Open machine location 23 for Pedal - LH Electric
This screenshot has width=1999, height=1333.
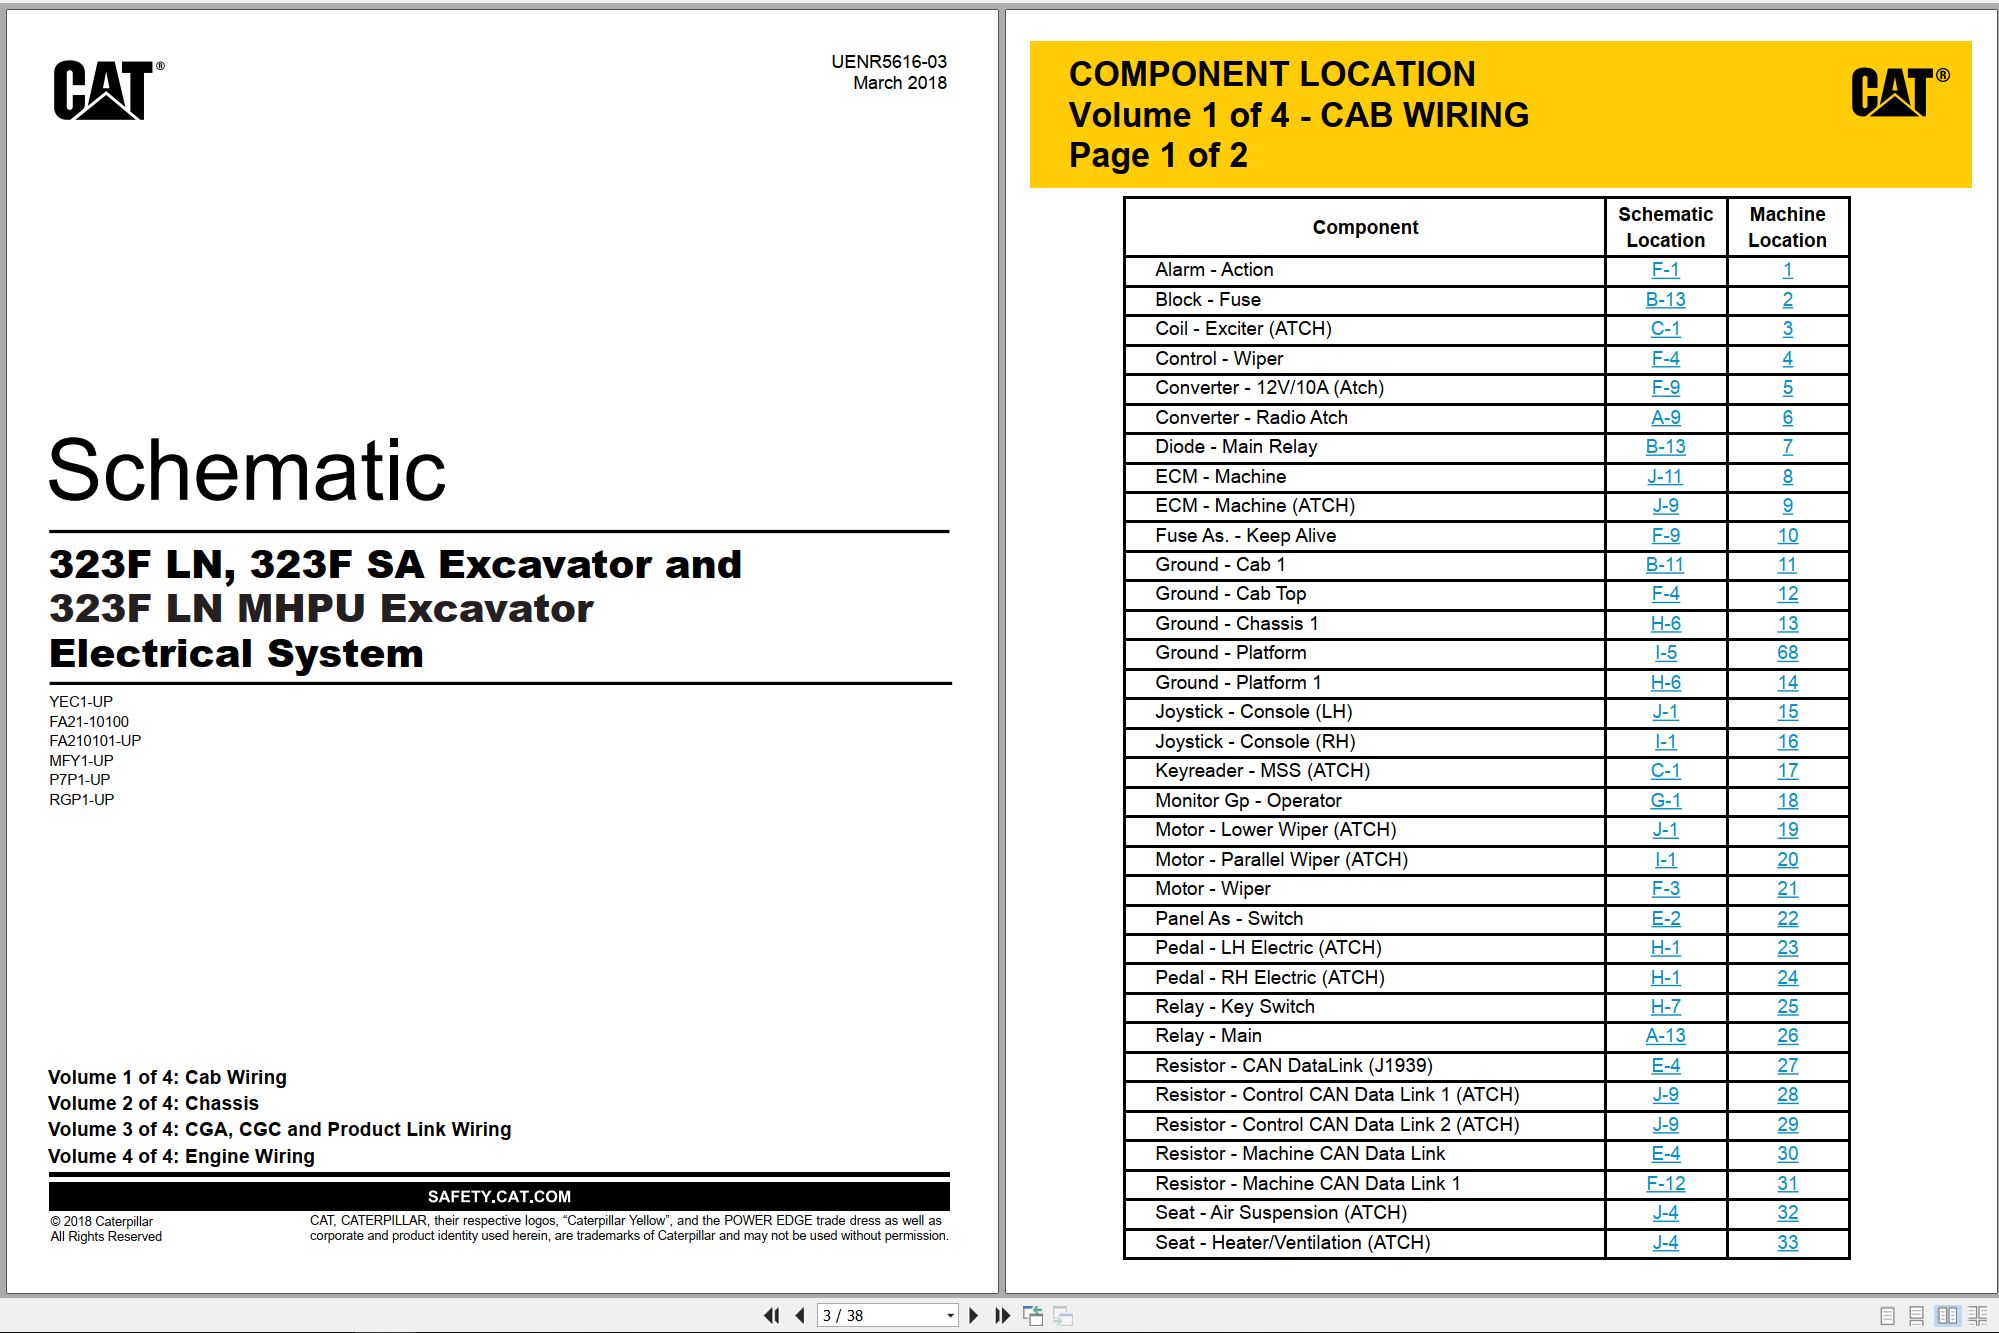pyautogui.click(x=1787, y=948)
